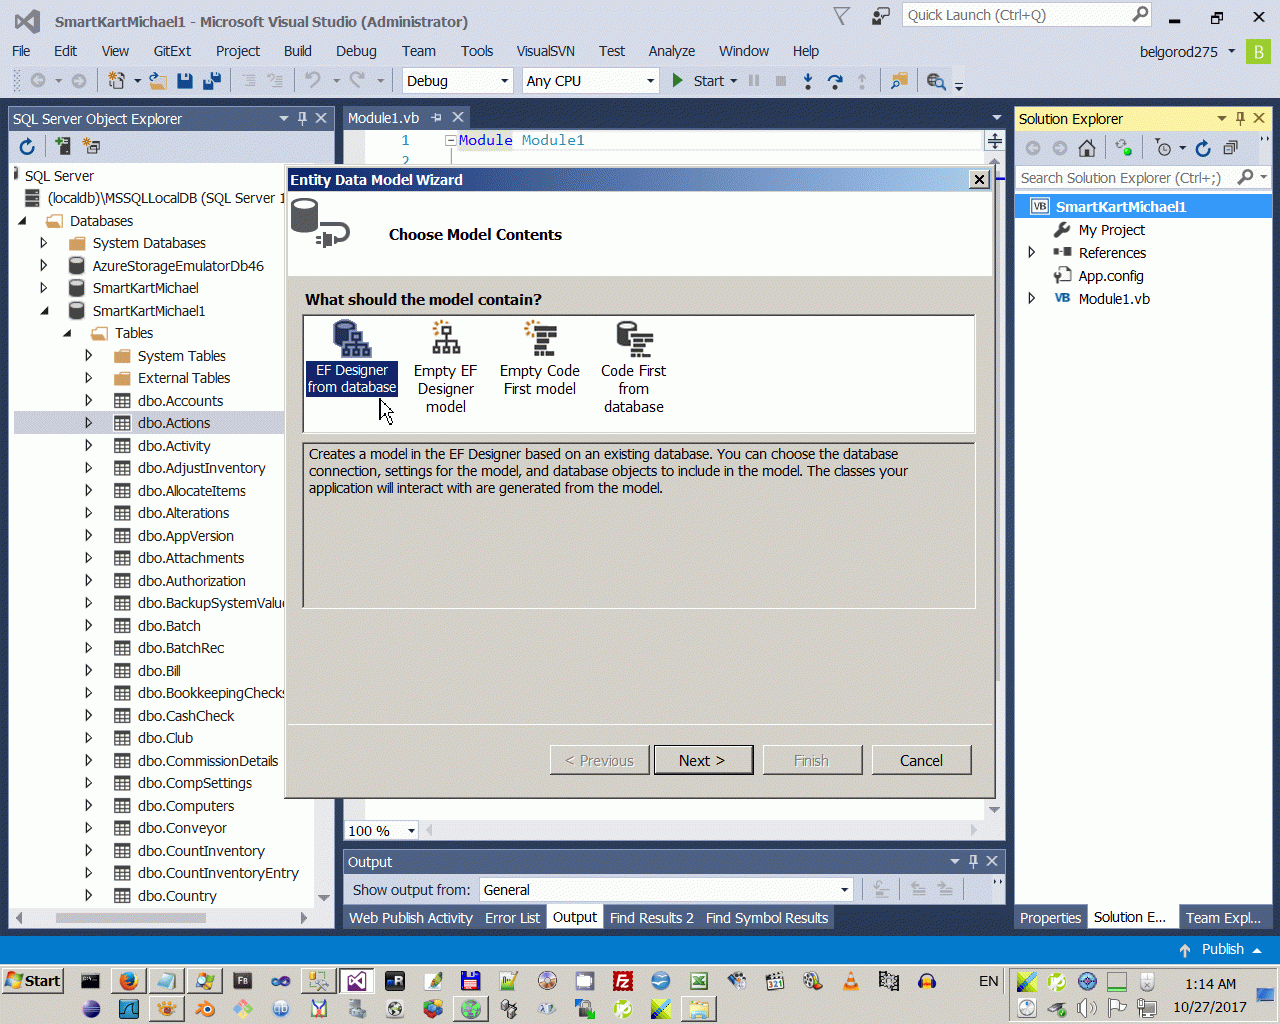
Task: Click the Navigate Backward toolbar icon
Action: pyautogui.click(x=38, y=81)
